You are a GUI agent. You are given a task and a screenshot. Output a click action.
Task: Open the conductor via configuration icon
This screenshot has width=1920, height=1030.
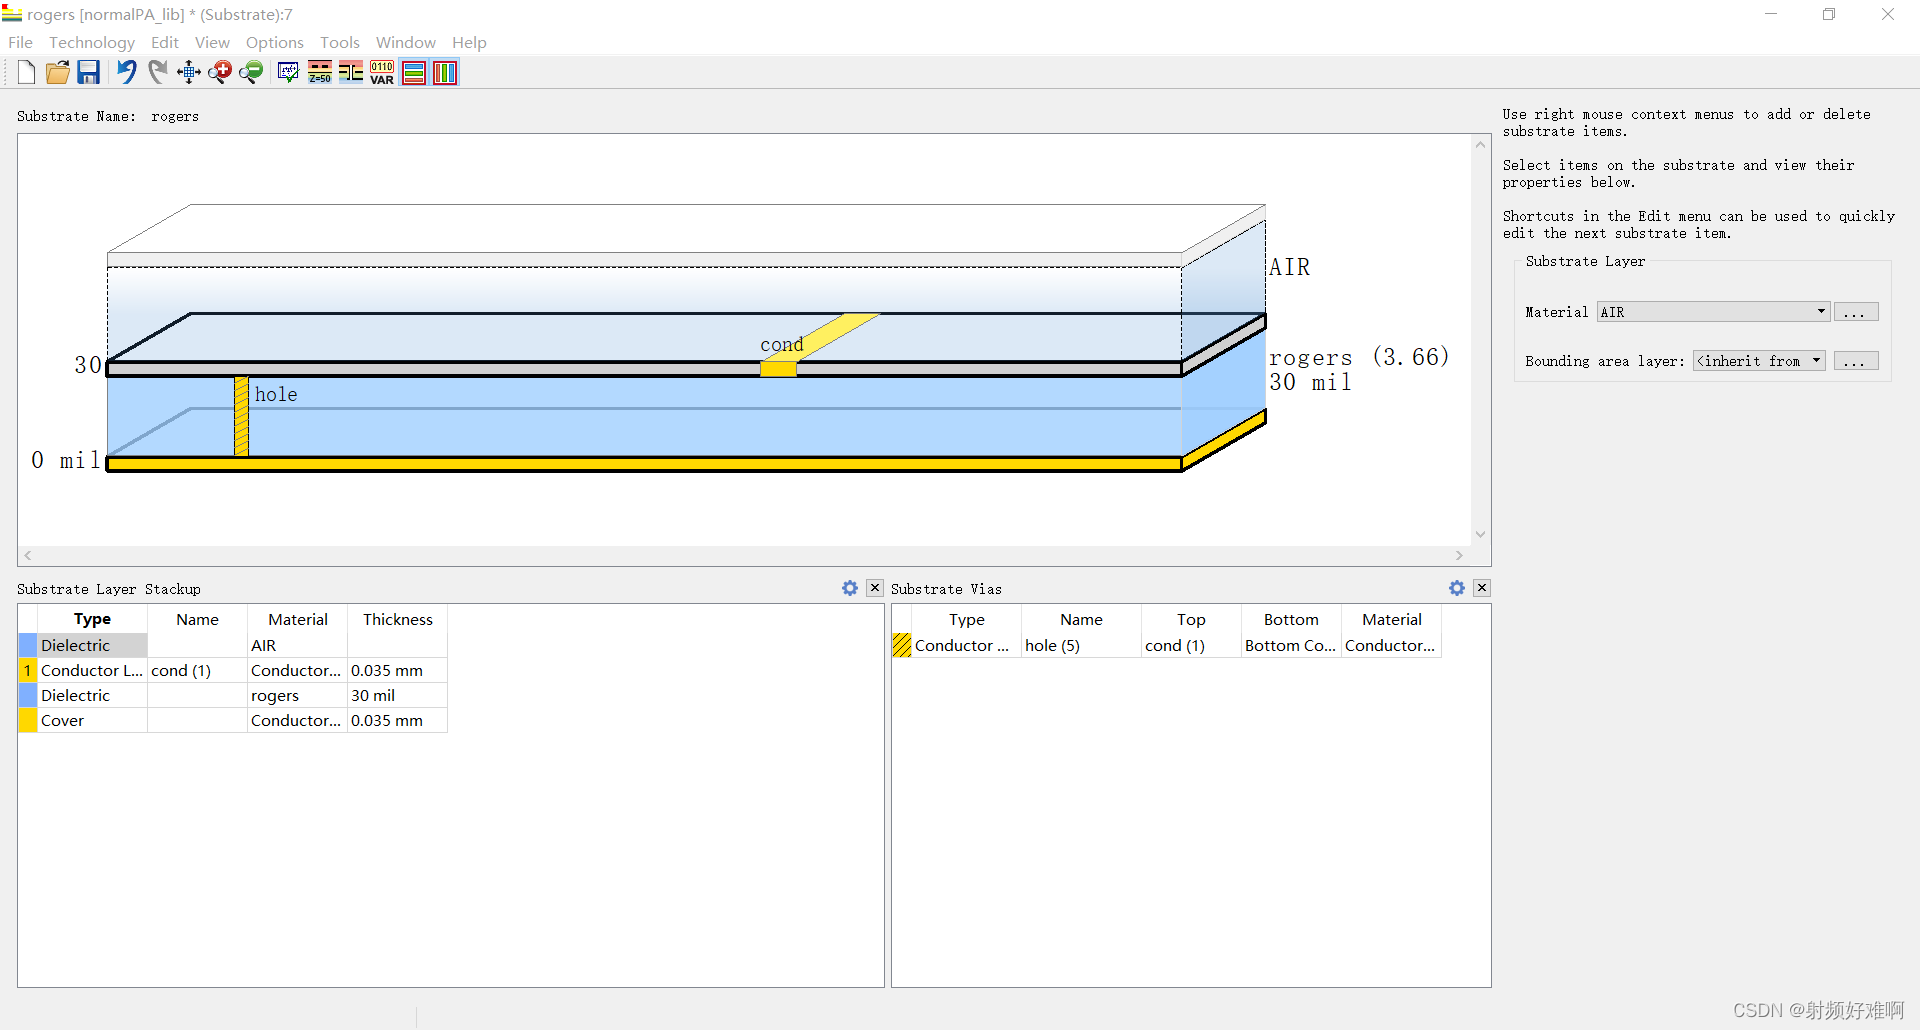pyautogui.click(x=351, y=72)
